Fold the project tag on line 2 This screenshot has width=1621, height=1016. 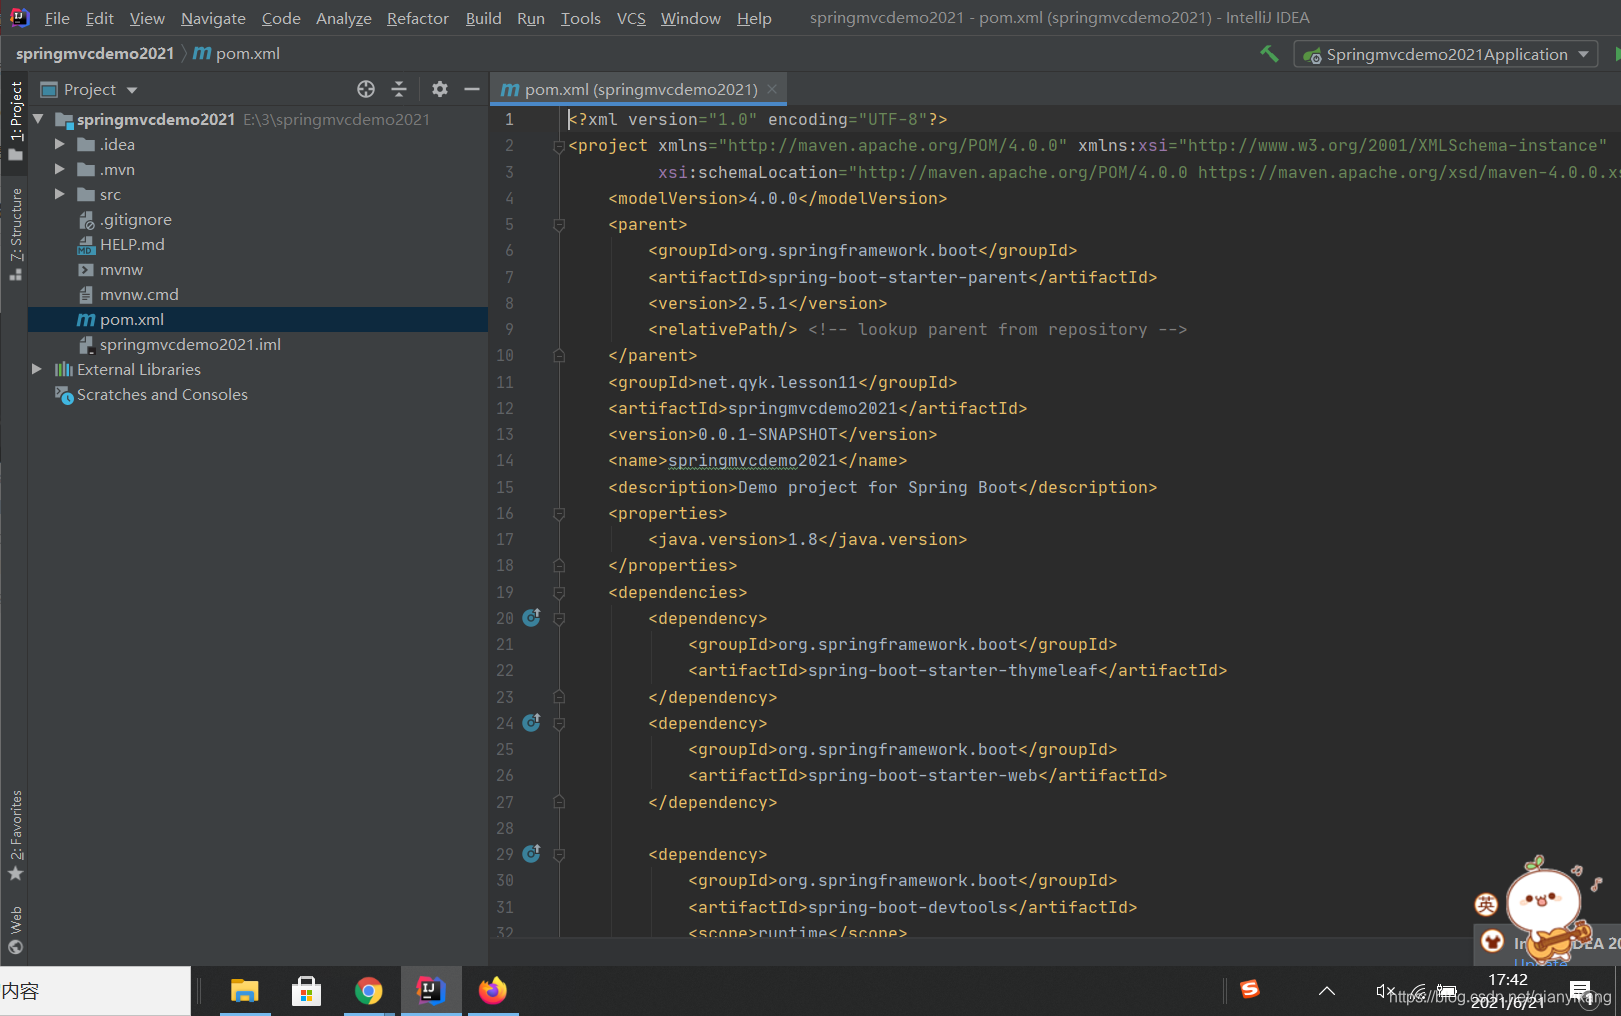click(x=559, y=146)
